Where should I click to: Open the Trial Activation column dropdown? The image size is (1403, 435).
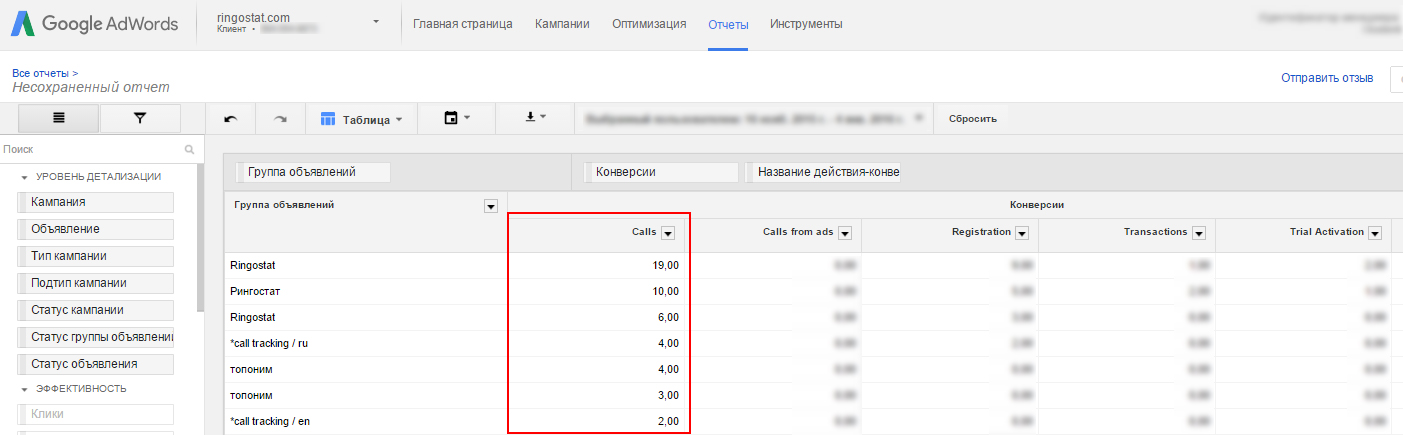[x=1375, y=233]
